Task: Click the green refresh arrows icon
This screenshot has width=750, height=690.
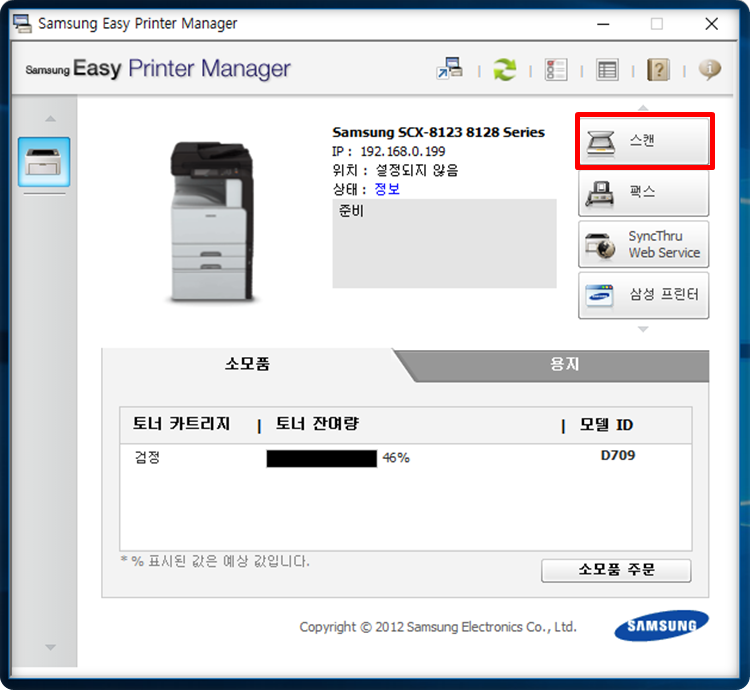Action: click(x=505, y=69)
